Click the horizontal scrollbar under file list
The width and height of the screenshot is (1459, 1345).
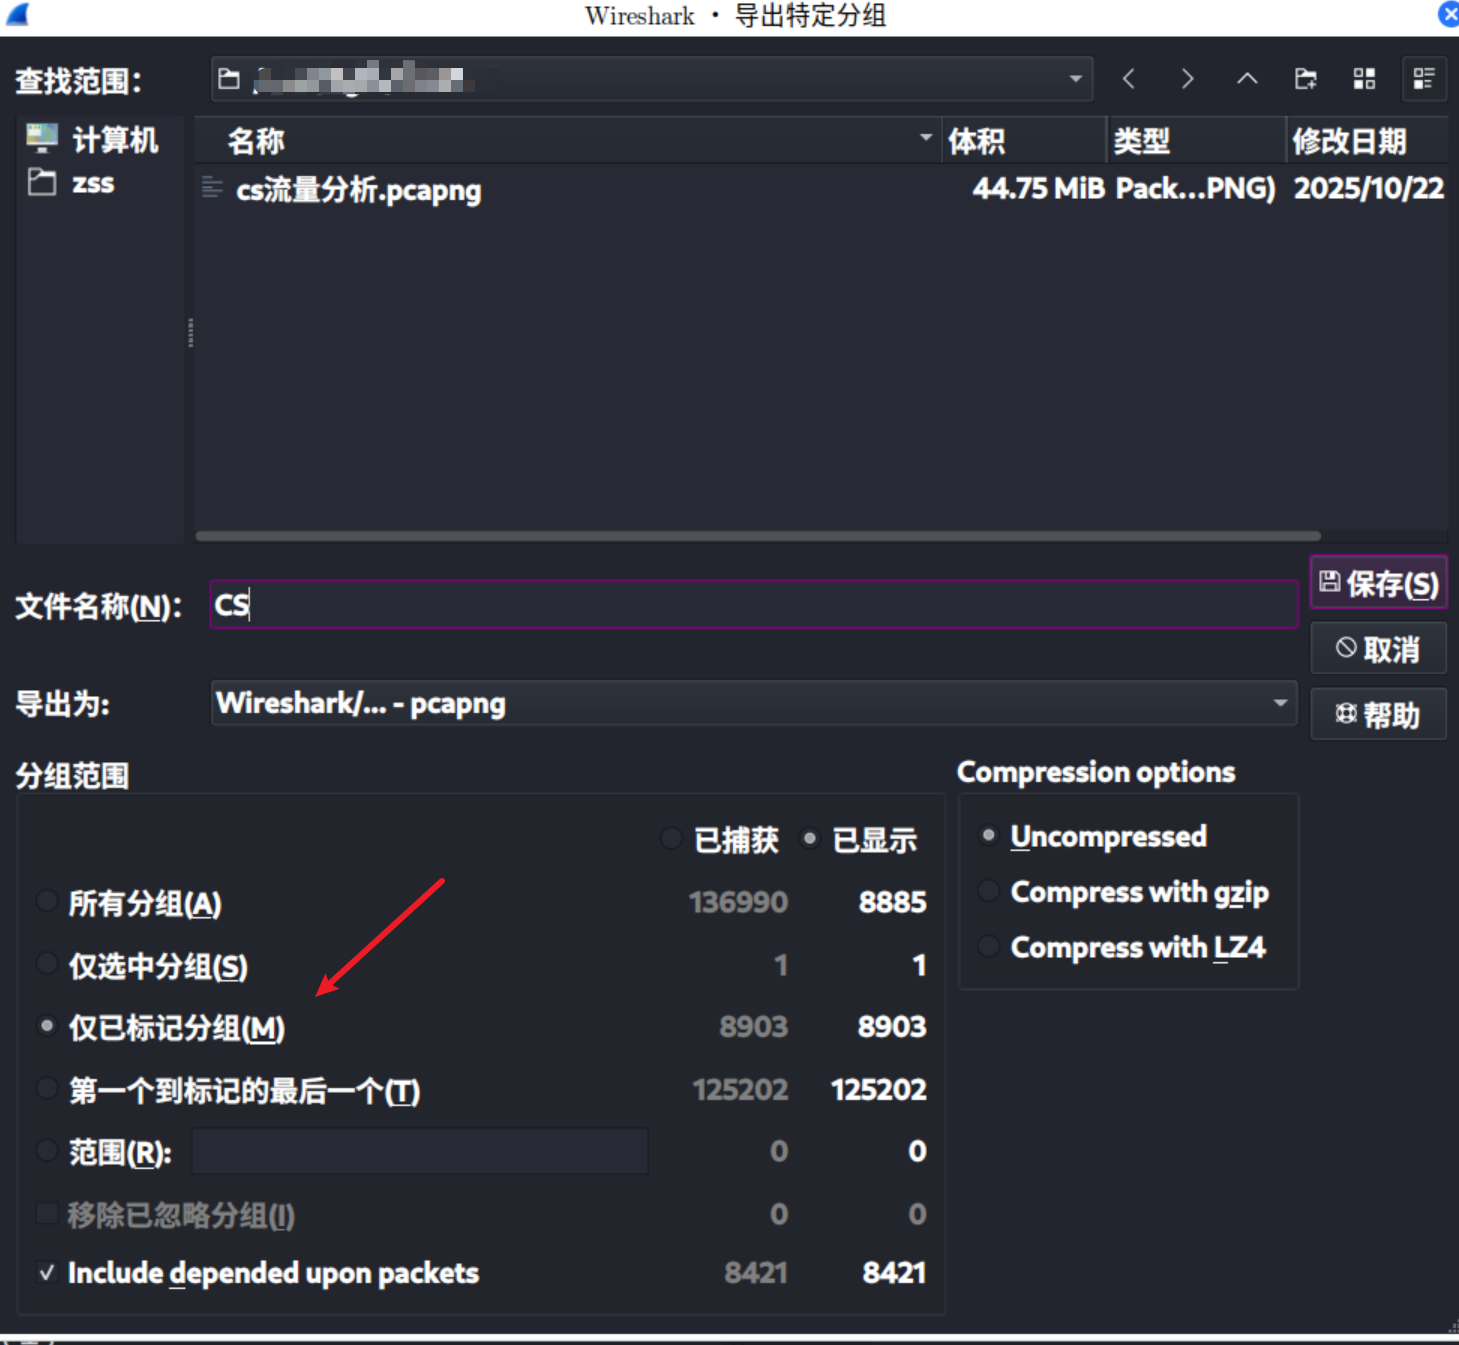pyautogui.click(x=758, y=536)
